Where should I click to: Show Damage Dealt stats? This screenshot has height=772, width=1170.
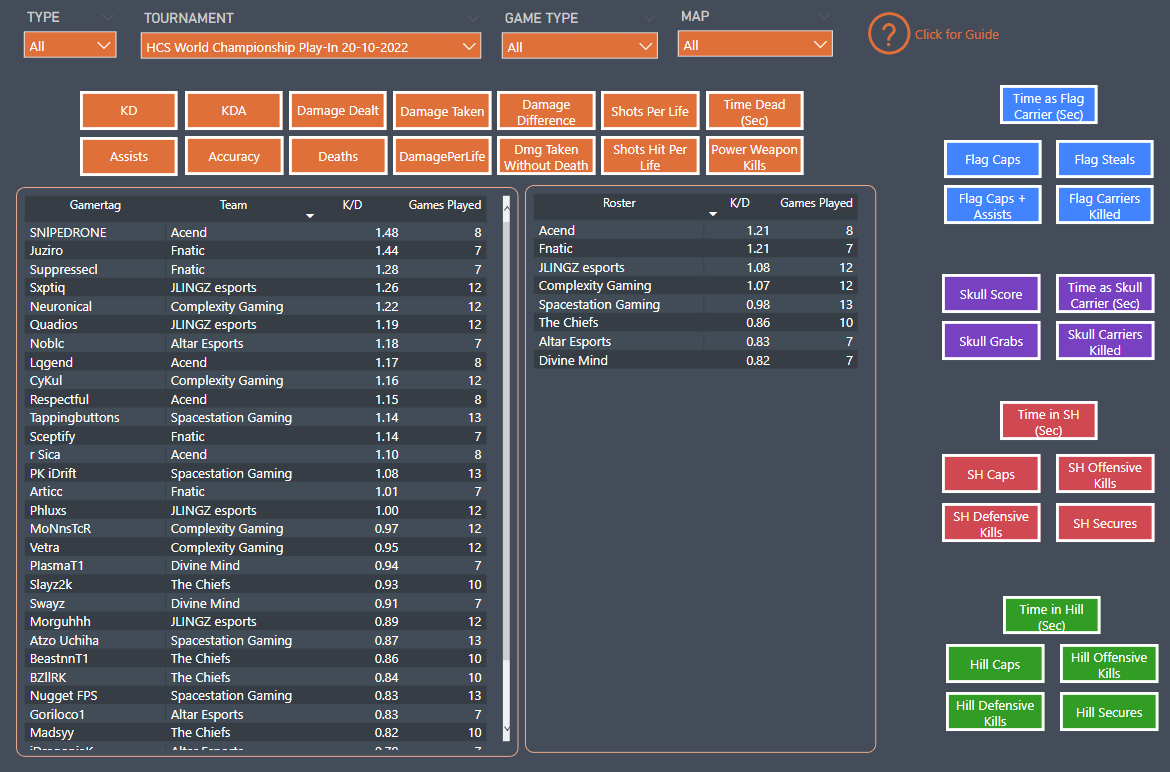tap(337, 110)
